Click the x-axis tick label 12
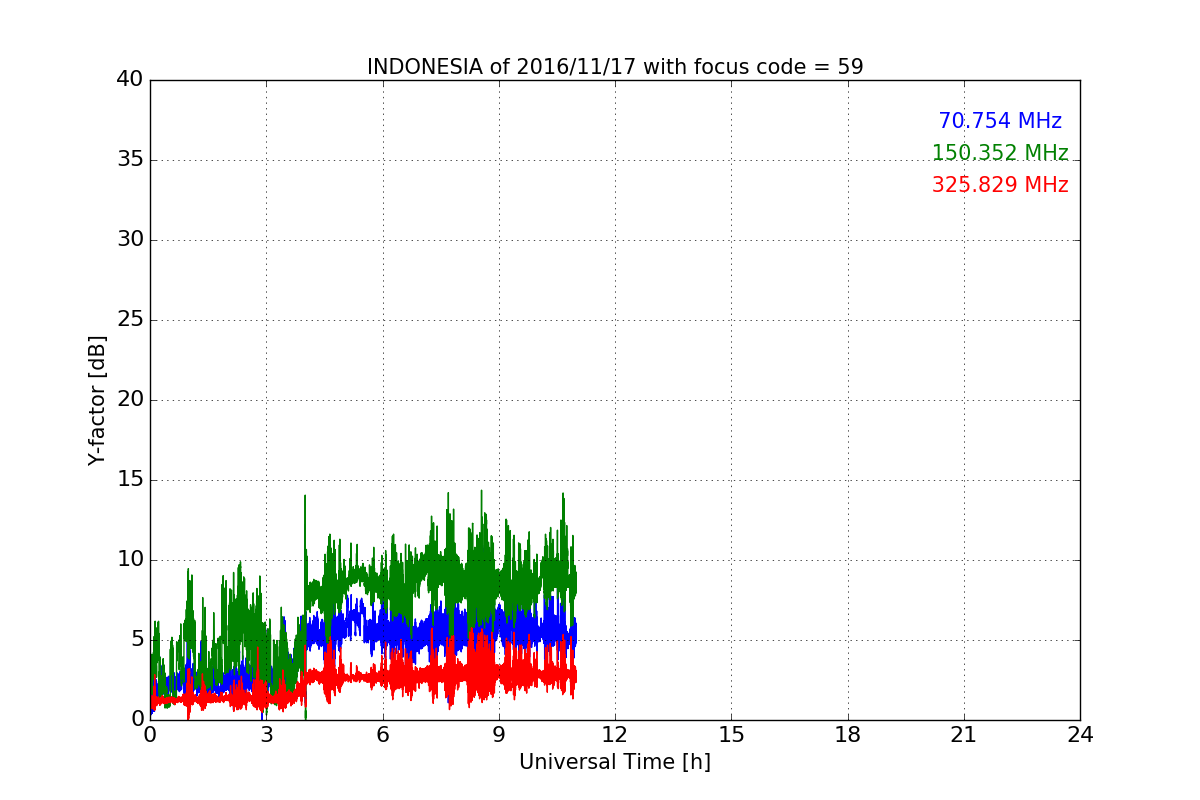1200x800 pixels. click(x=615, y=735)
